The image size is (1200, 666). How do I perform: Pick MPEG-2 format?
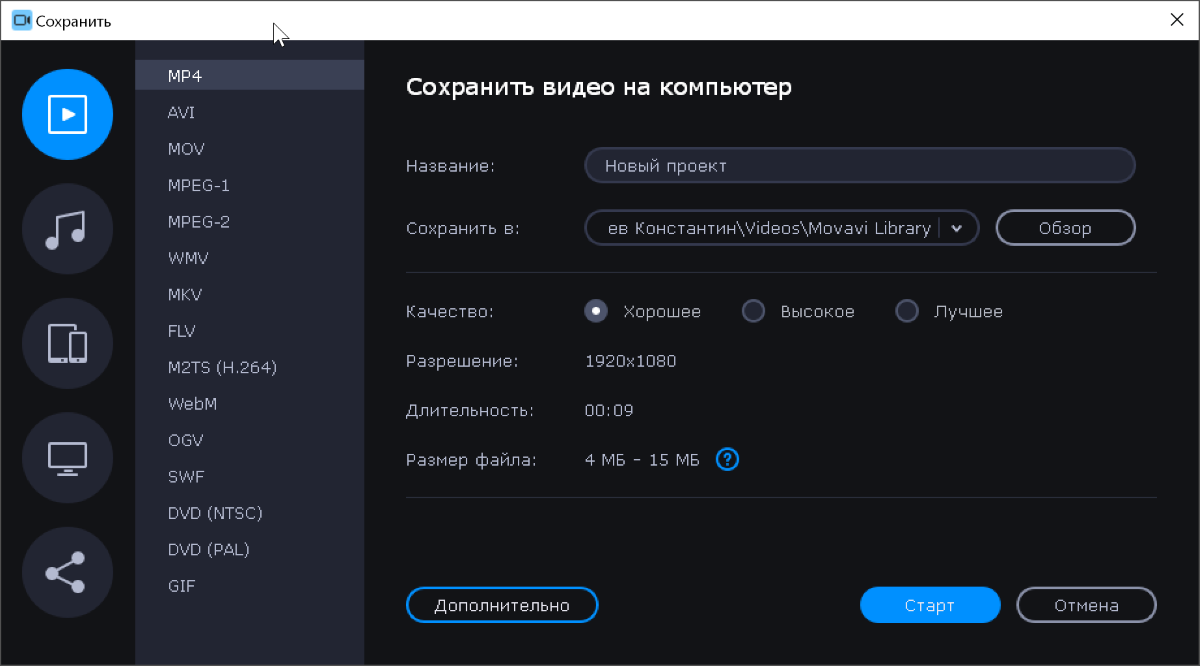pos(250,221)
